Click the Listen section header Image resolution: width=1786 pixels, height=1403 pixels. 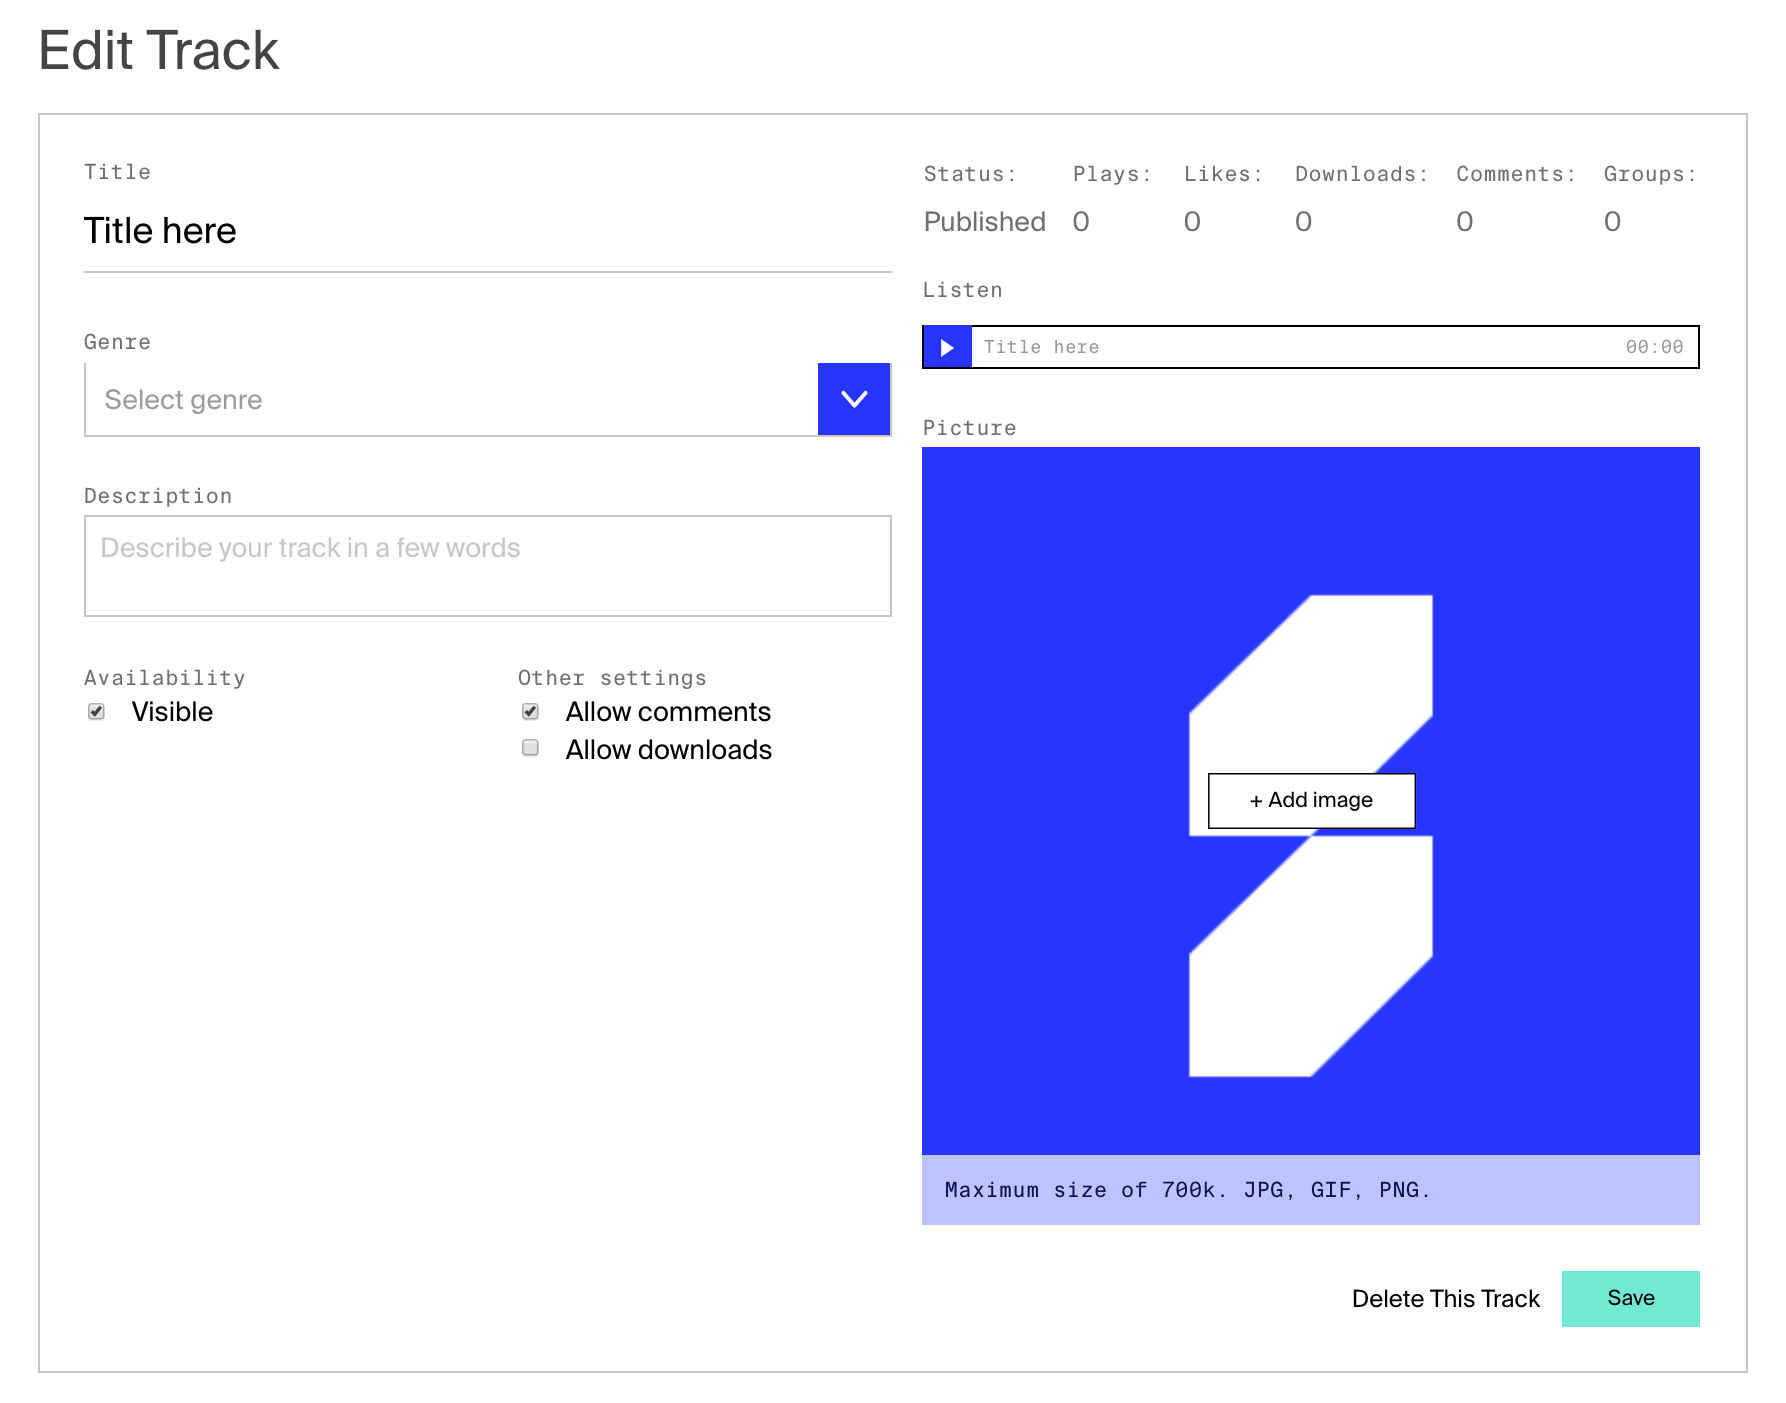pyautogui.click(x=962, y=290)
